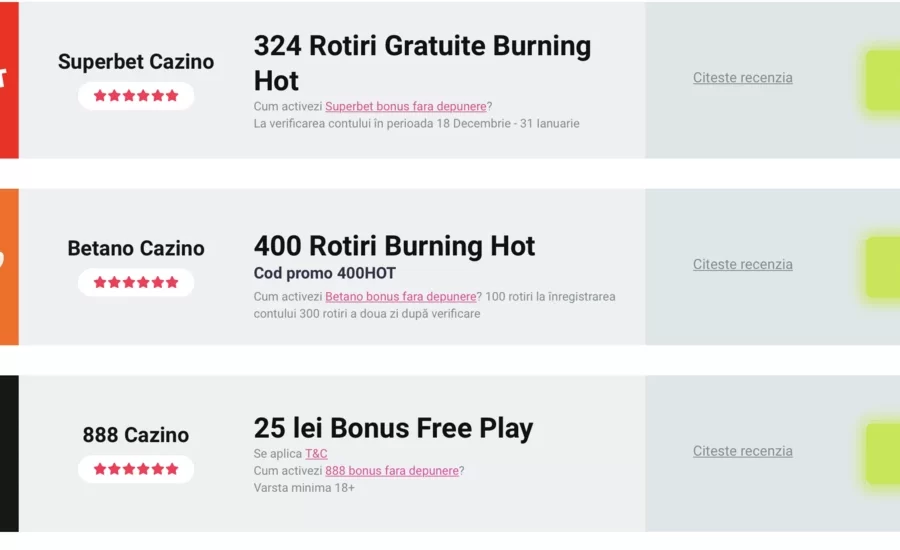The height and width of the screenshot is (550, 900).
Task: Open Superbet's Citeste recenzia link
Action: tap(742, 78)
